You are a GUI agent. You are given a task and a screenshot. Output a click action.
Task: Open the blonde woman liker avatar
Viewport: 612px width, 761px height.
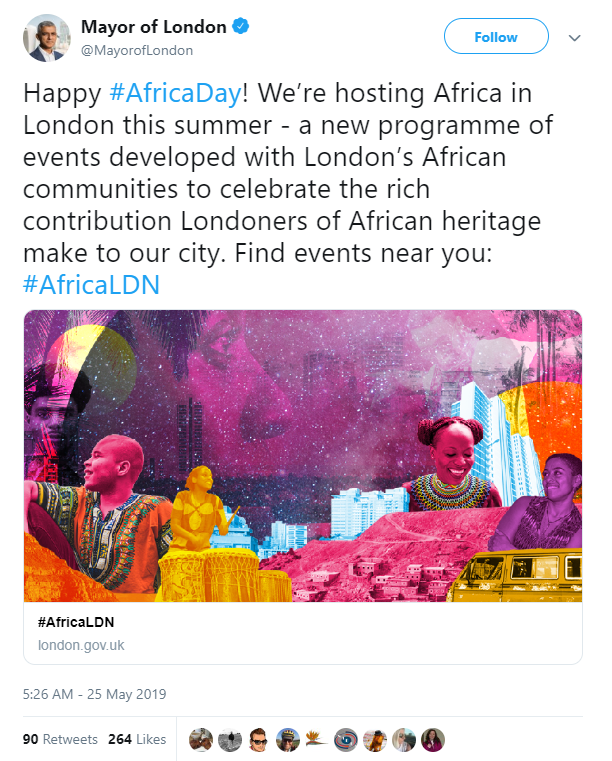404,740
